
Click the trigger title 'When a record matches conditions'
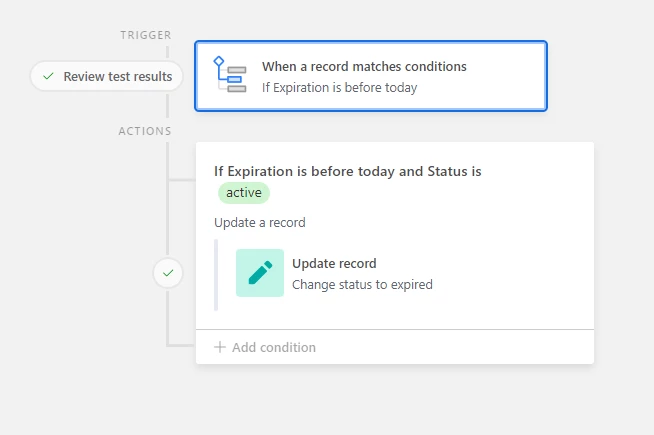364,66
